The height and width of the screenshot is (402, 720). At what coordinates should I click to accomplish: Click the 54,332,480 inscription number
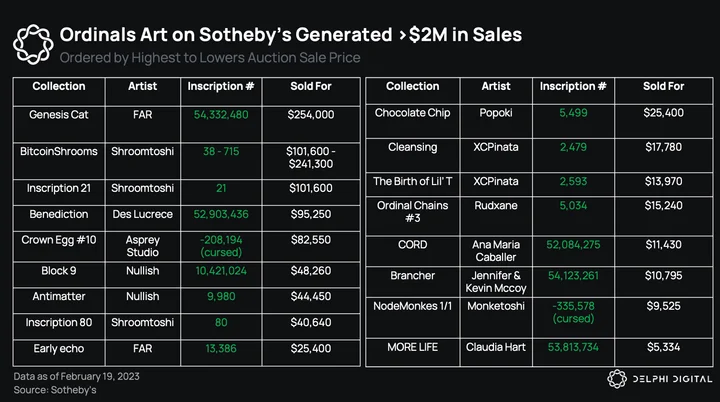pyautogui.click(x=221, y=115)
